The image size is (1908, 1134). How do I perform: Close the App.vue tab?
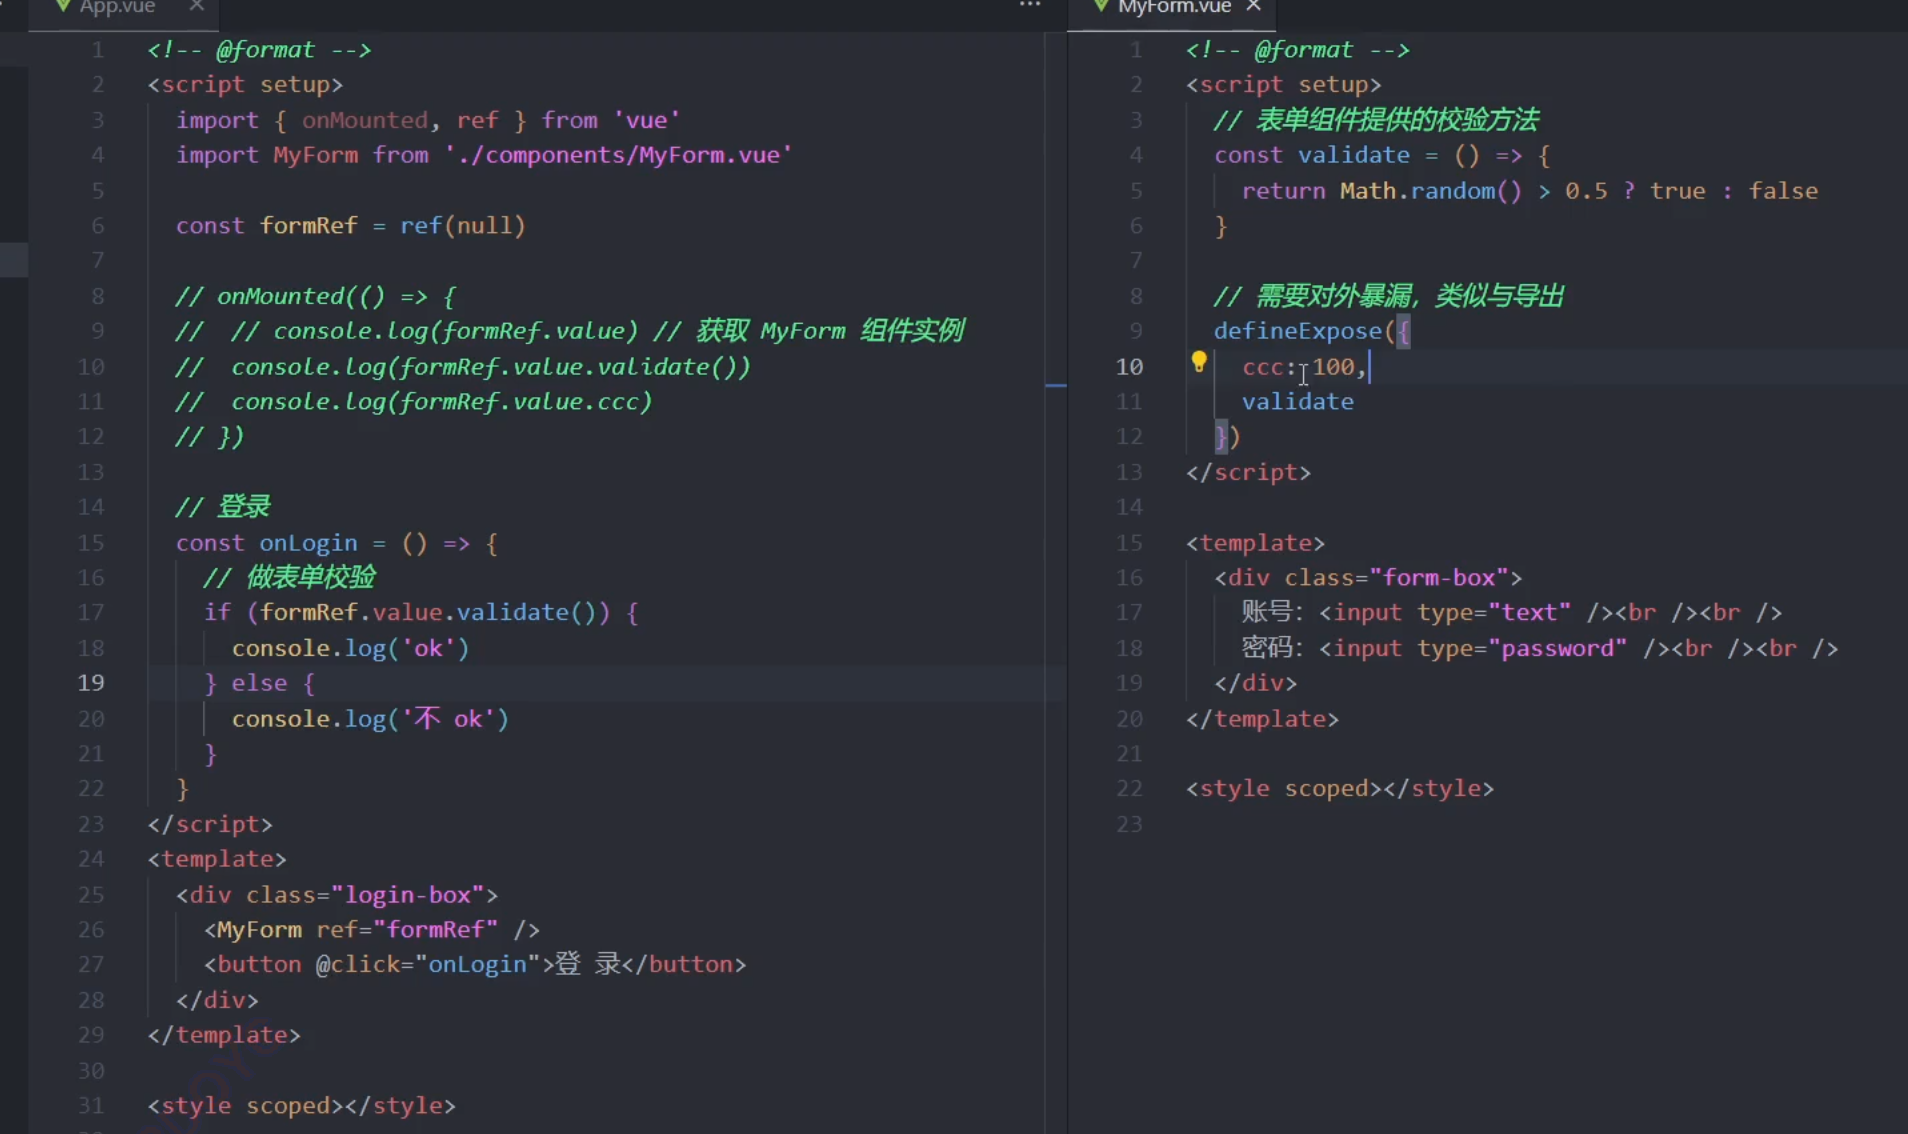[197, 6]
